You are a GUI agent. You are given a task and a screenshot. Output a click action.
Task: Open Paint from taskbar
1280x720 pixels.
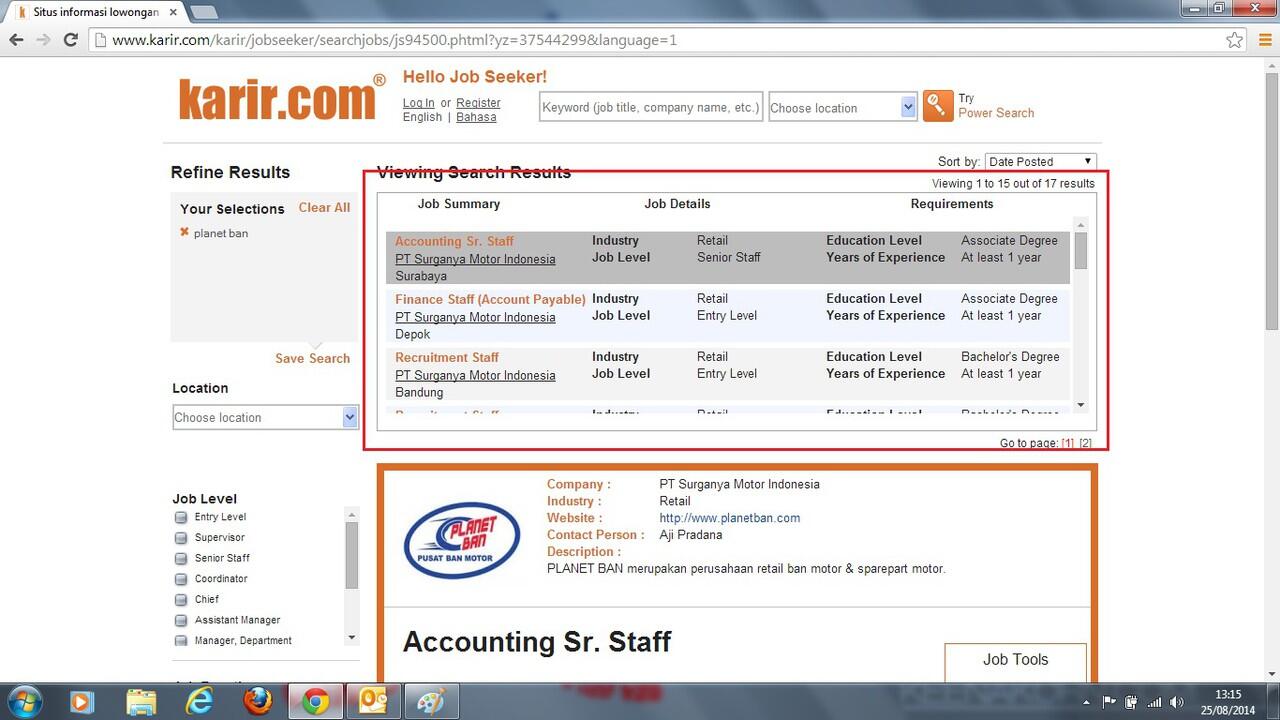pos(431,702)
